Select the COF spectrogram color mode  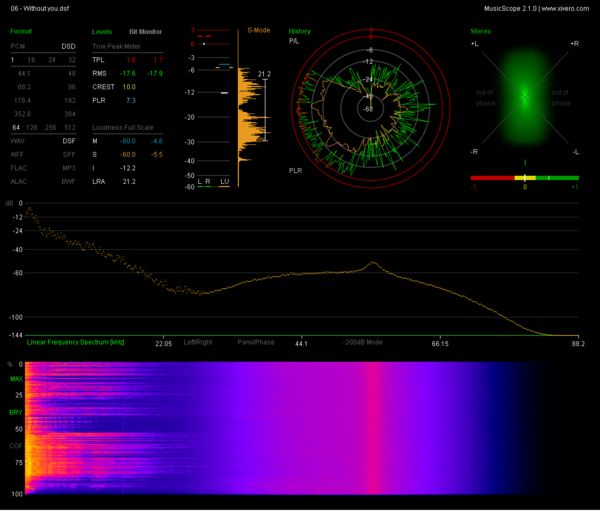(16, 446)
